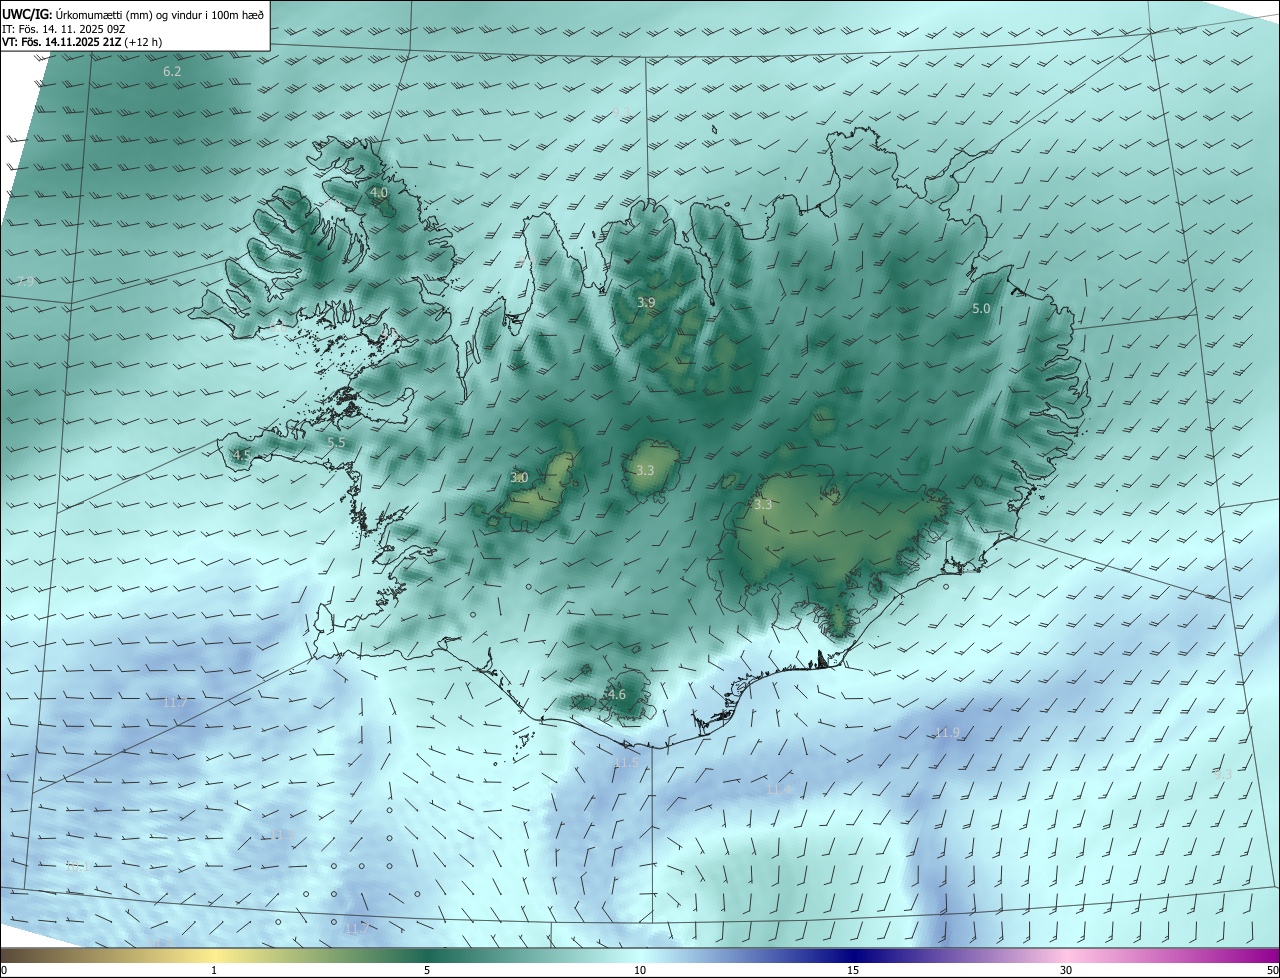Click the '15' tick label on color scale
Screen dimensions: 1280x978
[x=853, y=970]
